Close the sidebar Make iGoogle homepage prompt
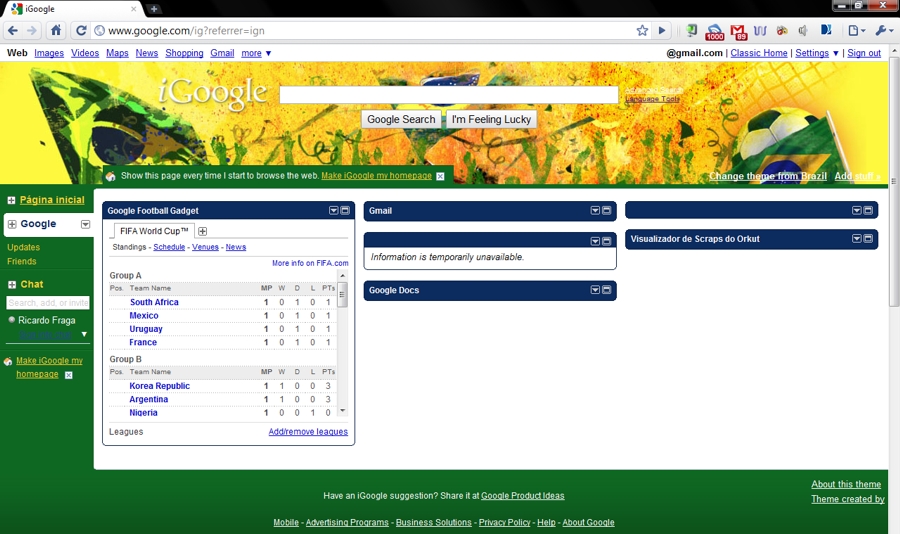 (x=69, y=375)
